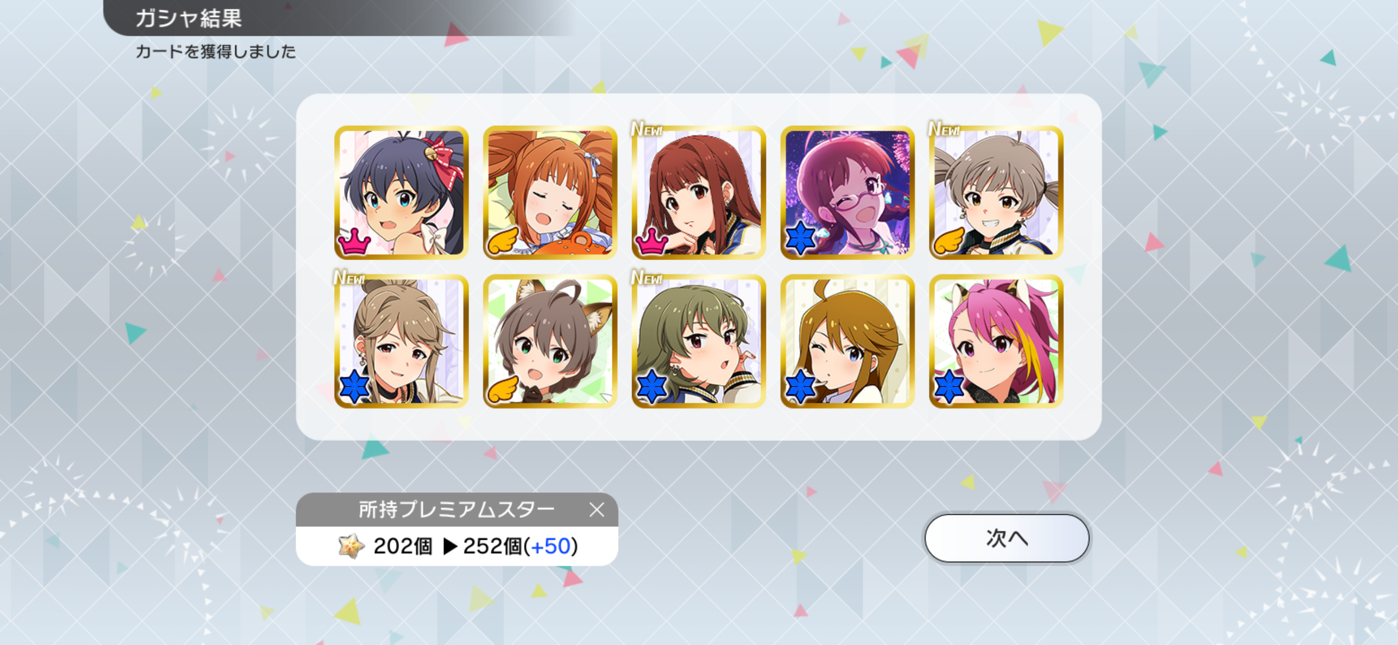Click the blue star icon on pink-haired girl card
Viewport: 1398px width, 645px height.
click(x=949, y=387)
